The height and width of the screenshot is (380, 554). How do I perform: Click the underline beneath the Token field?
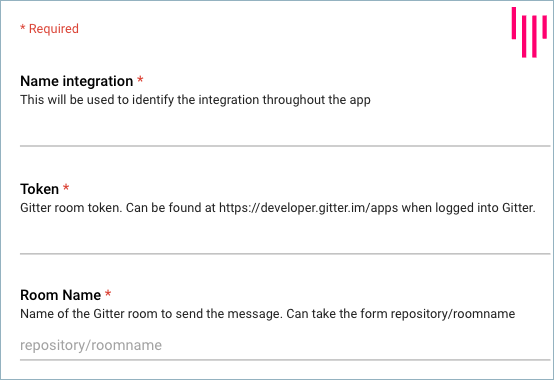285,254
